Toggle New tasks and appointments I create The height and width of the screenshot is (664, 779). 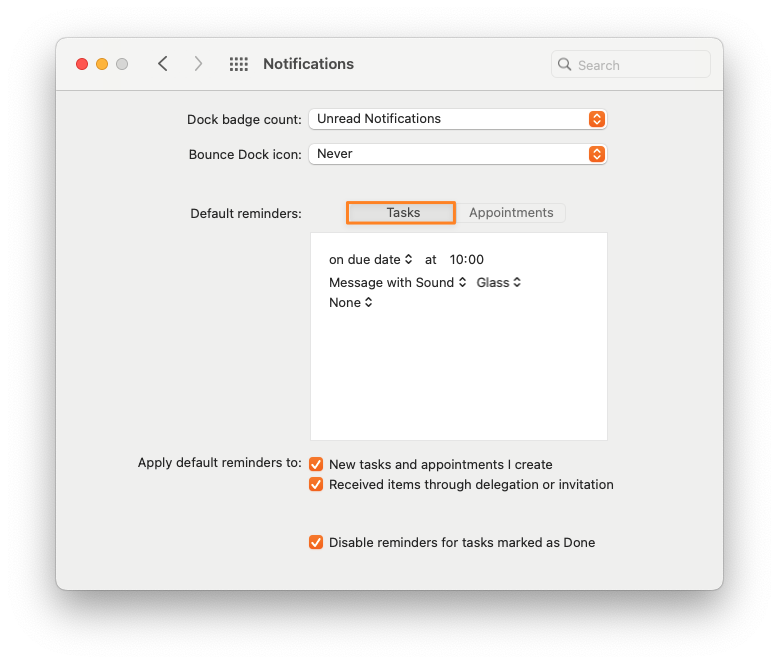316,464
